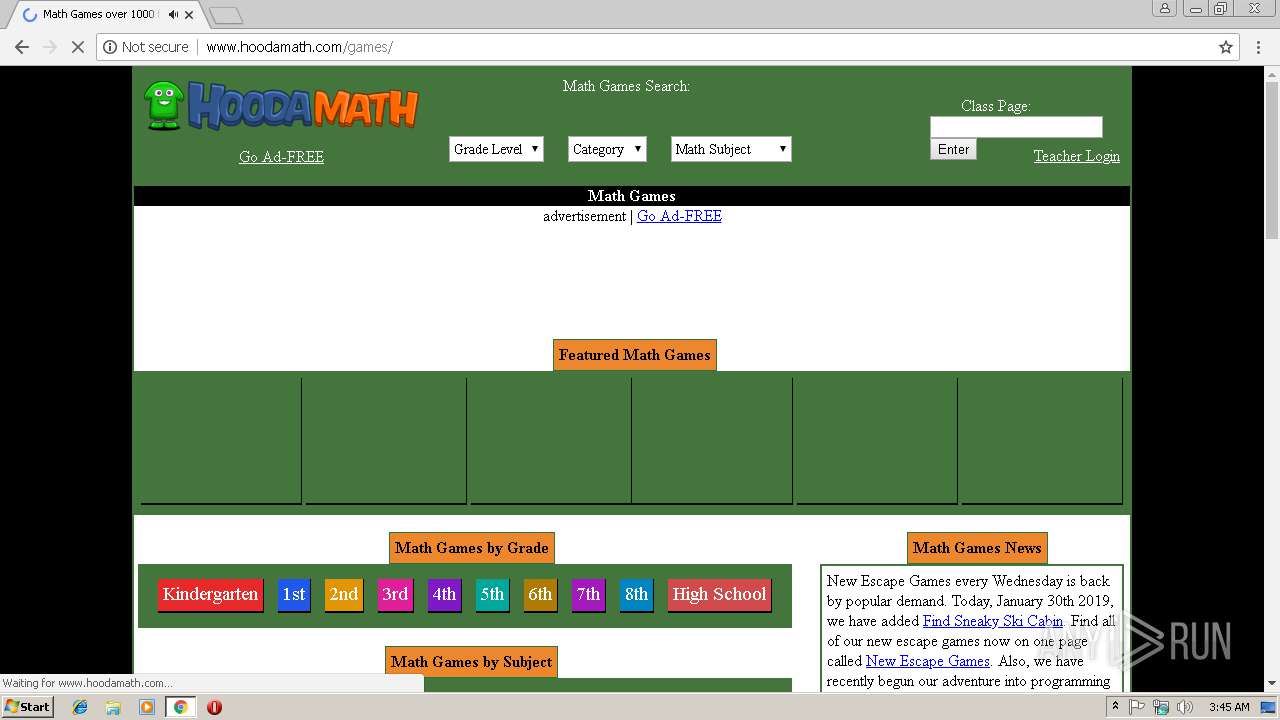Image resolution: width=1280 pixels, height=720 pixels.
Task: Select the Kindergarten grade button
Action: tap(210, 594)
